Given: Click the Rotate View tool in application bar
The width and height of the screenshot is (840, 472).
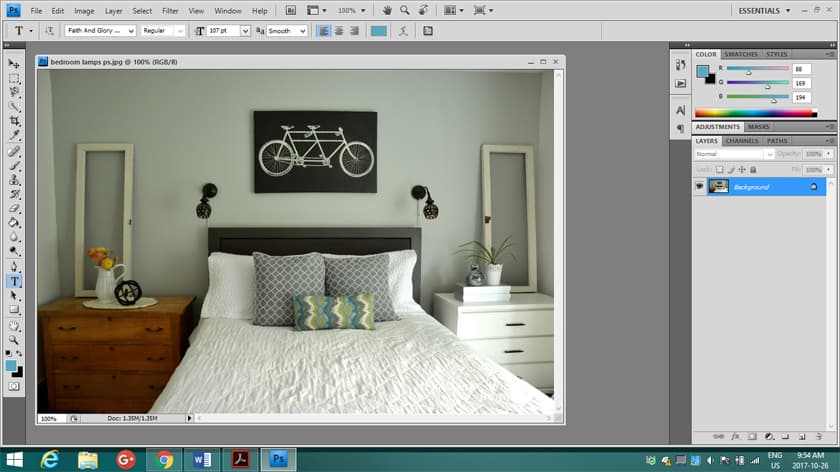Looking at the screenshot, I should pyautogui.click(x=423, y=10).
